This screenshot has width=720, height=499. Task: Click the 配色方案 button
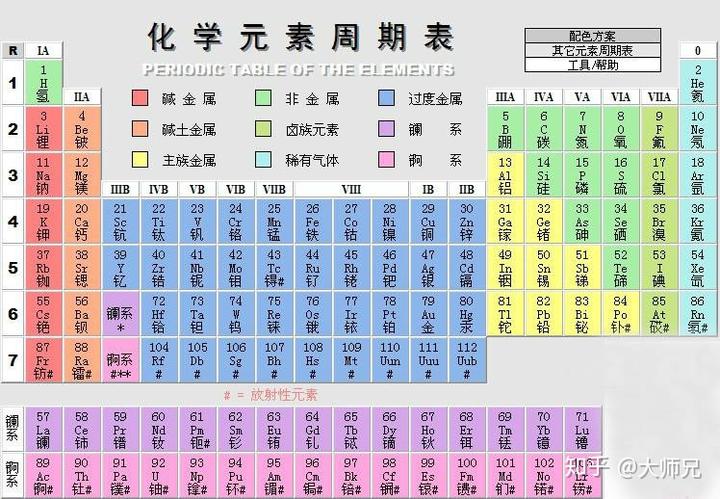592,36
